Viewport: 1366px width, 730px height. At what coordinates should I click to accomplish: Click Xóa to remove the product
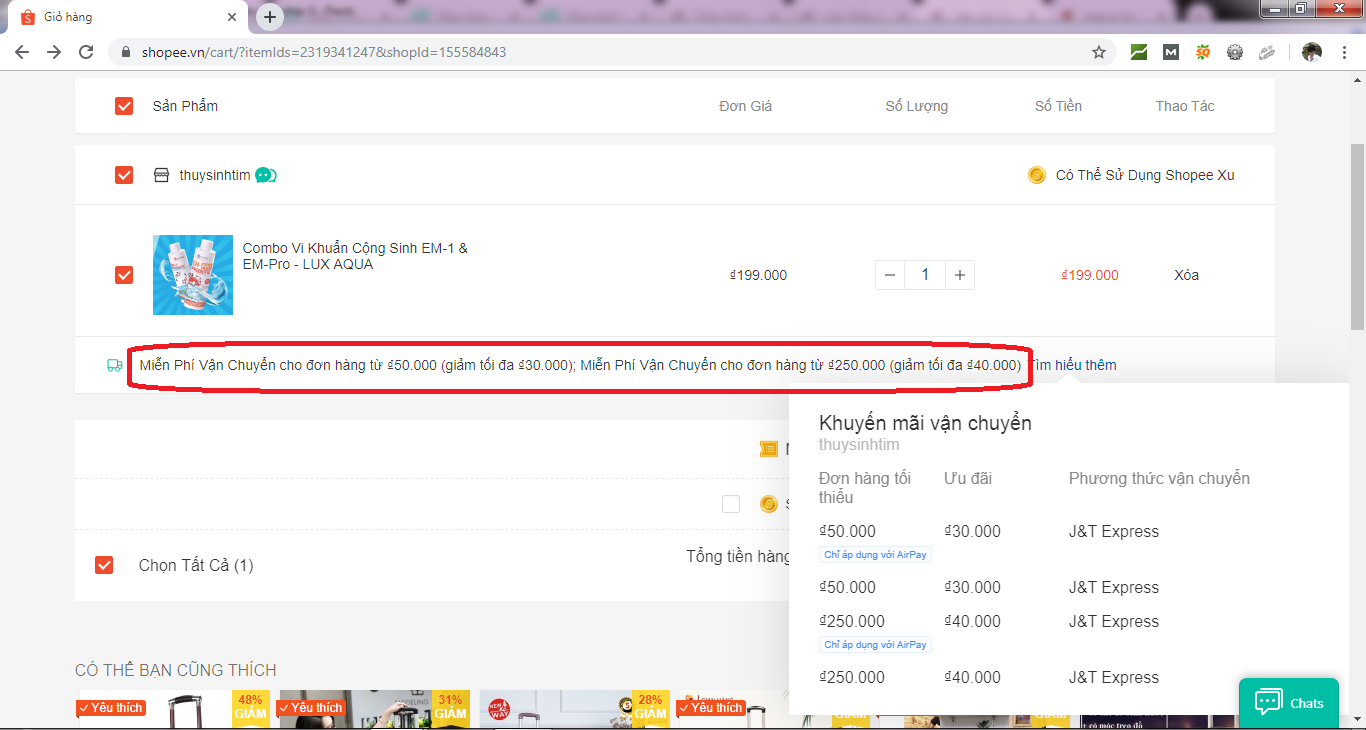(1186, 275)
